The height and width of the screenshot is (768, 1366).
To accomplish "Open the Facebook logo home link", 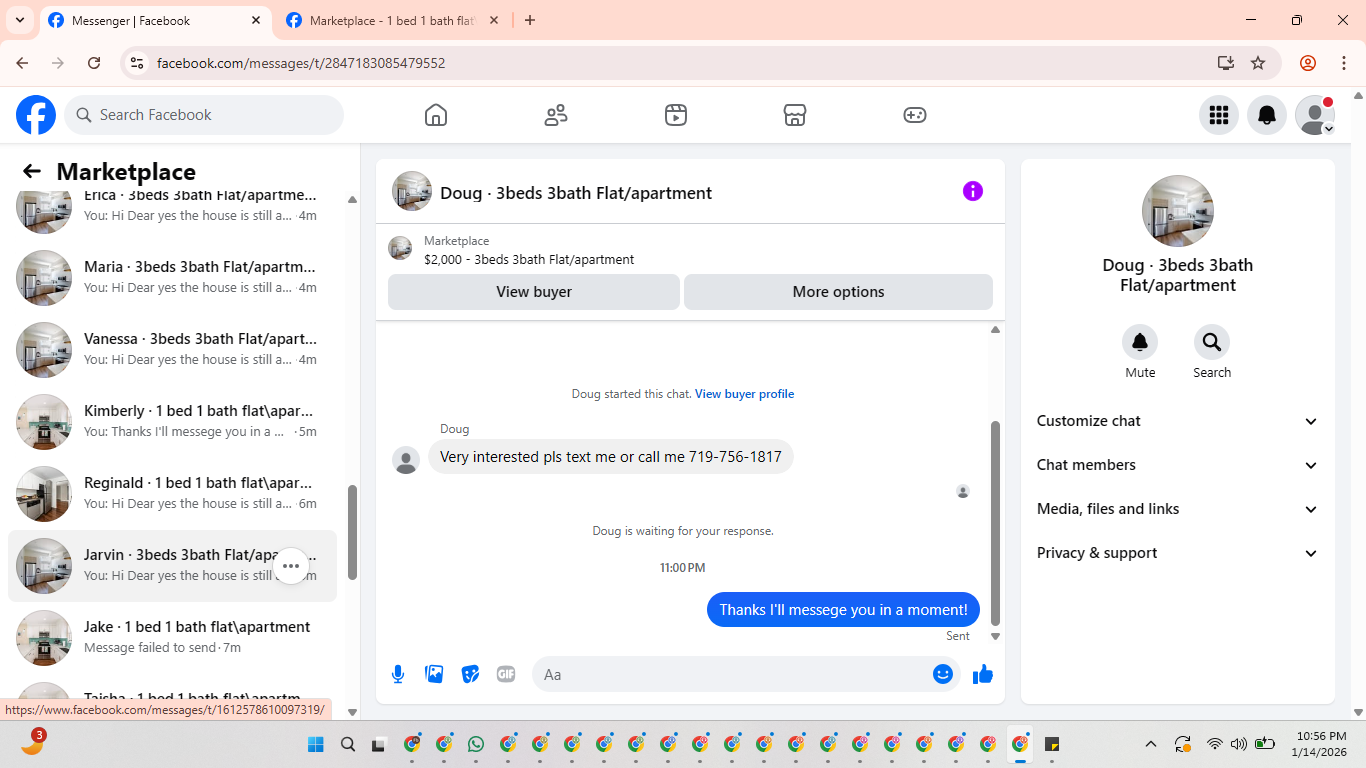I will tap(36, 115).
